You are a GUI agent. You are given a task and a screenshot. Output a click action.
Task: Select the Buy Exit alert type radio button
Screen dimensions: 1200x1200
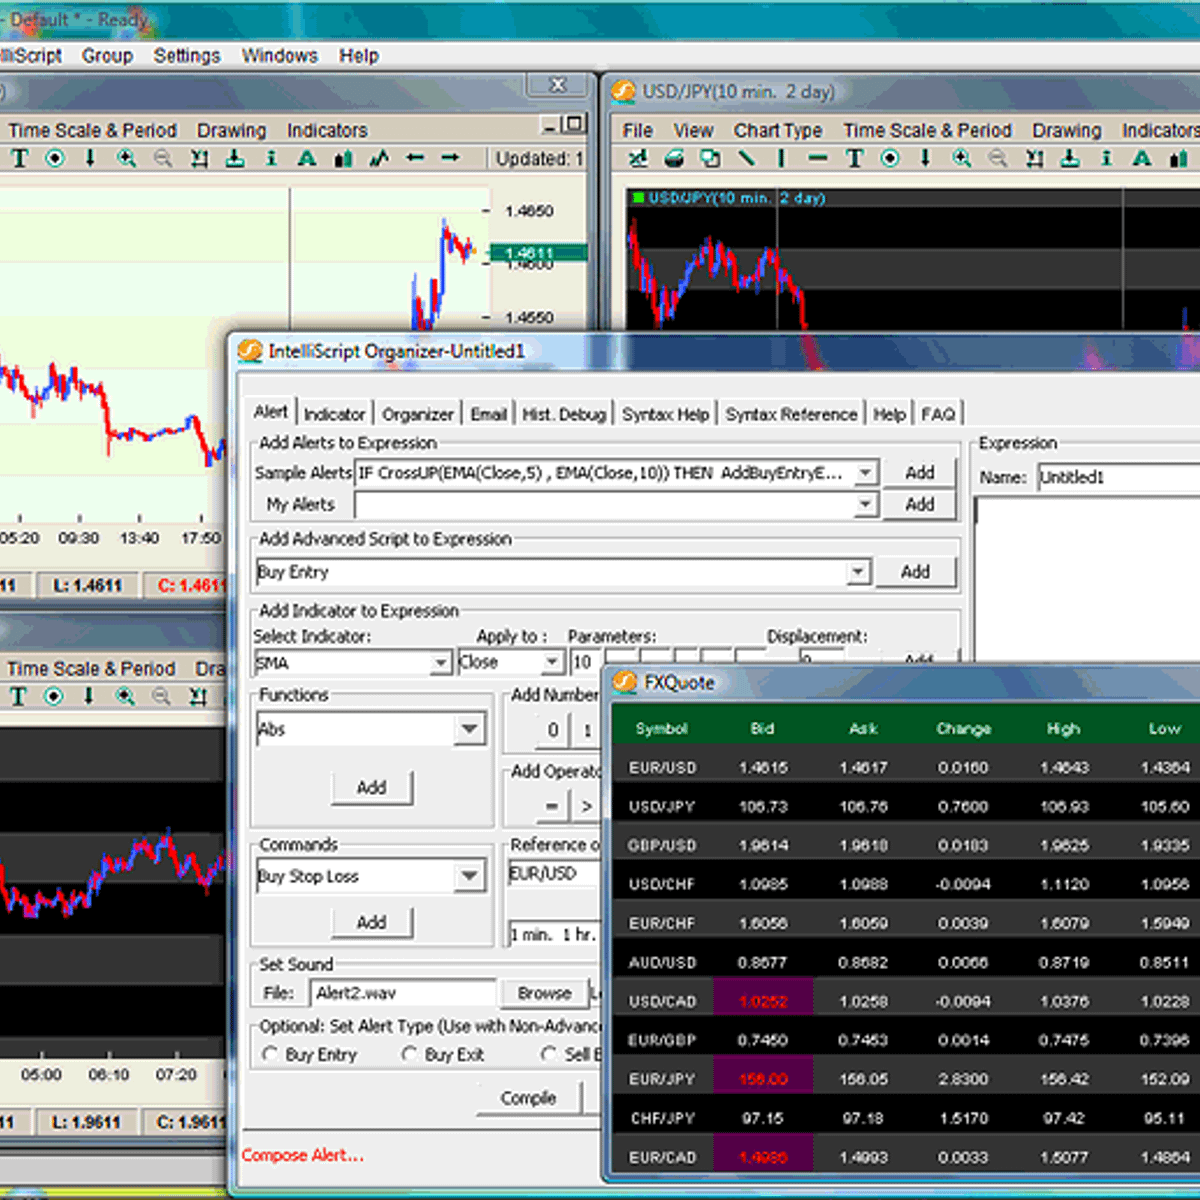click(x=409, y=1054)
